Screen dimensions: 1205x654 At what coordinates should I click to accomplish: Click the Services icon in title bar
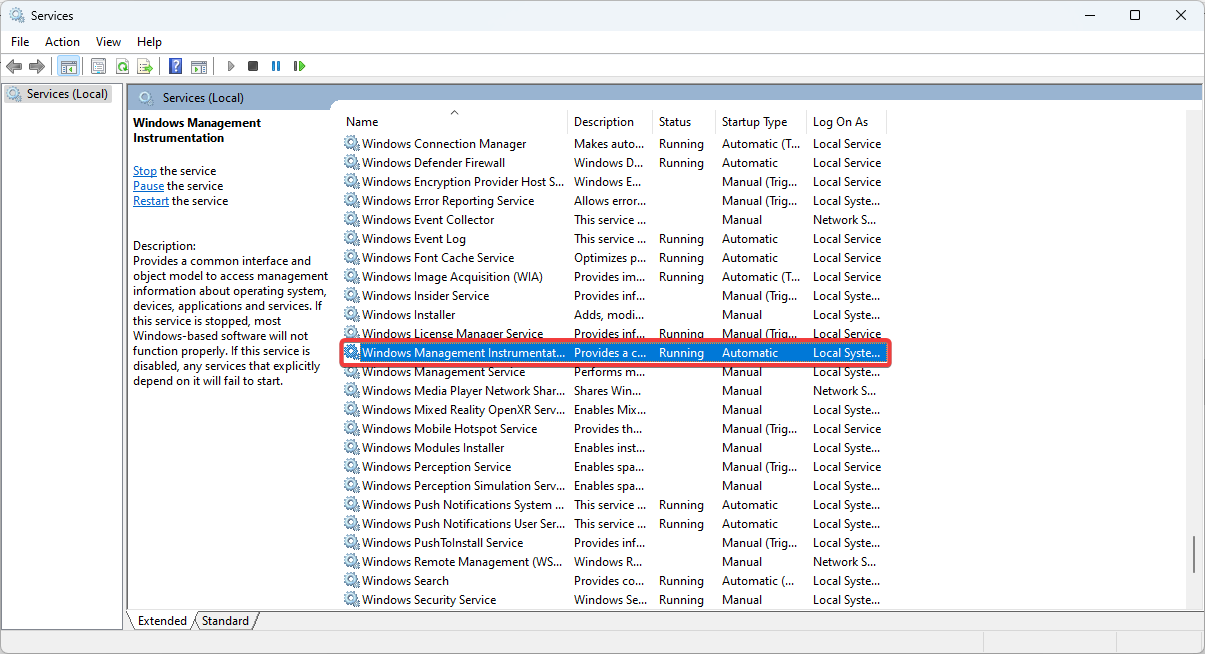[x=17, y=16]
